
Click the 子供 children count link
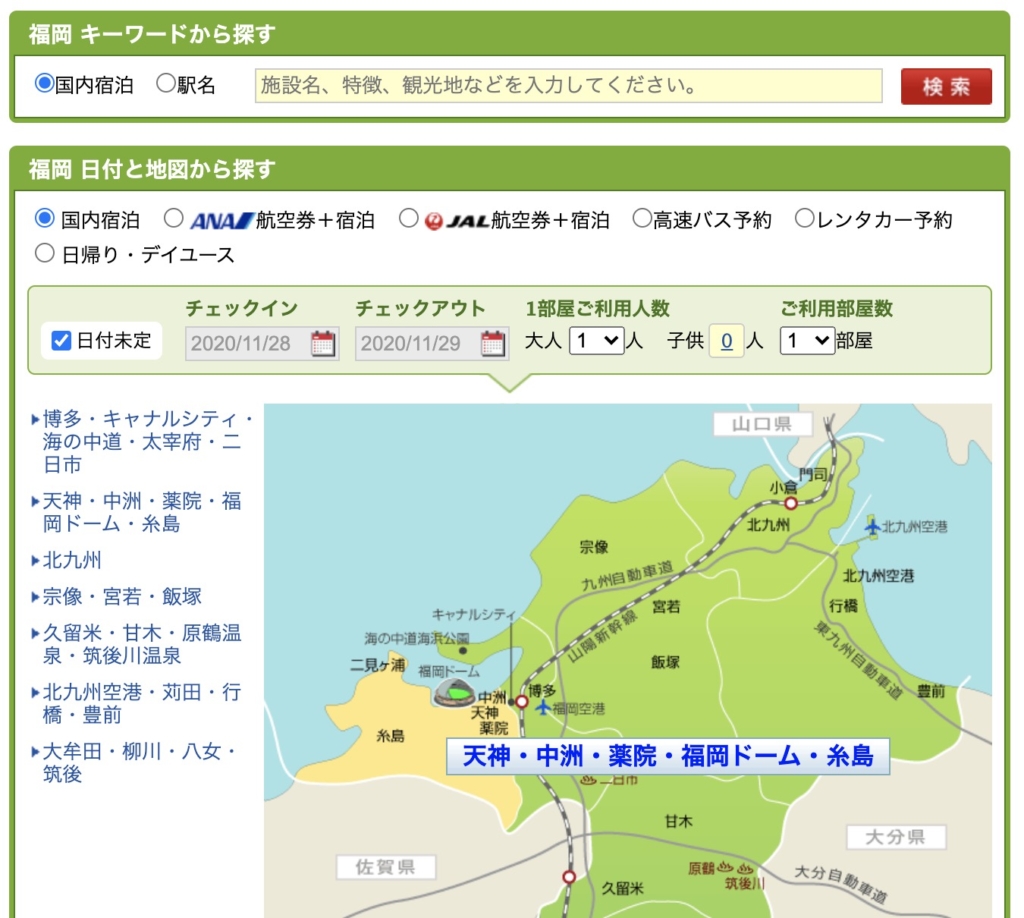point(726,342)
